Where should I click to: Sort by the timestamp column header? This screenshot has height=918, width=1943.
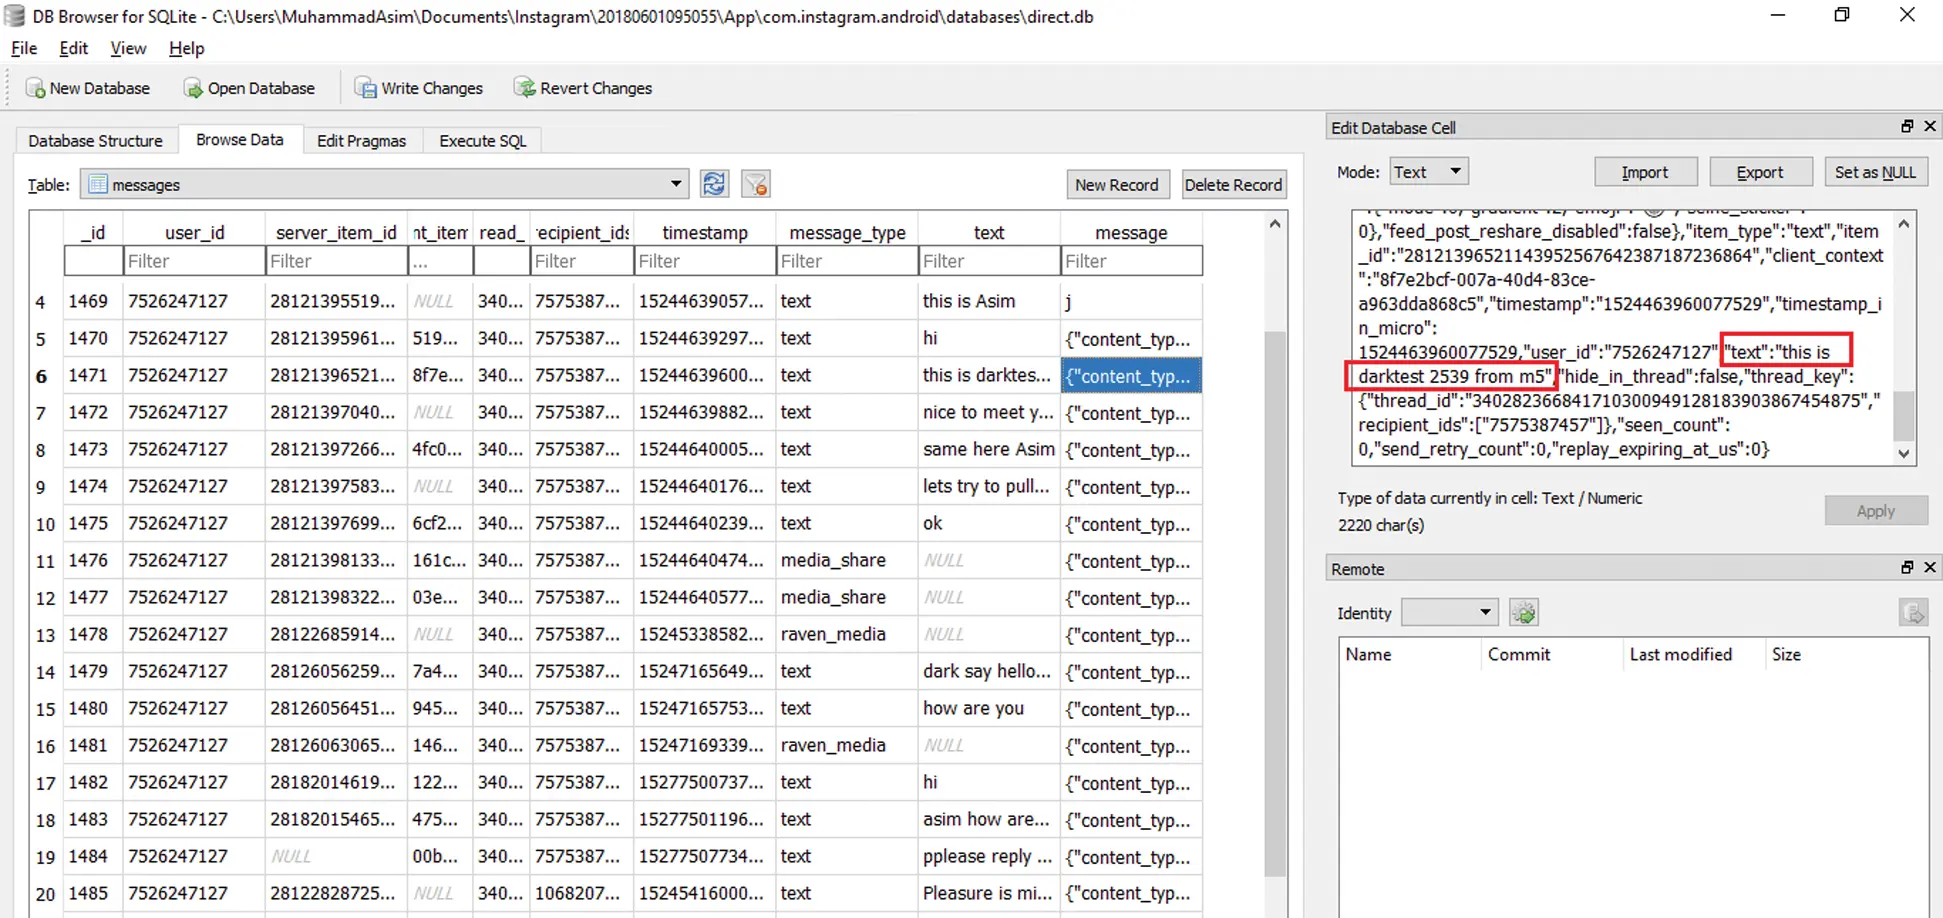click(x=705, y=232)
